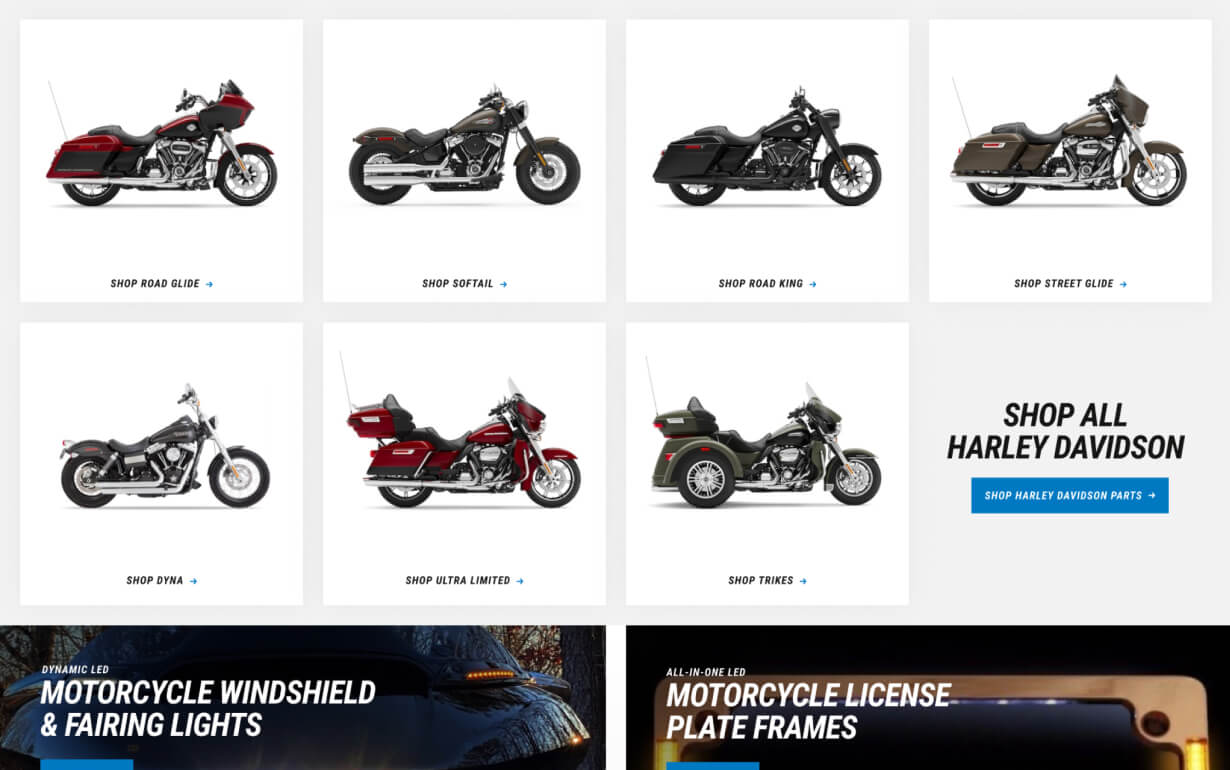1230x770 pixels.
Task: Click the arrow icon next to Shop Softail
Action: pos(503,284)
